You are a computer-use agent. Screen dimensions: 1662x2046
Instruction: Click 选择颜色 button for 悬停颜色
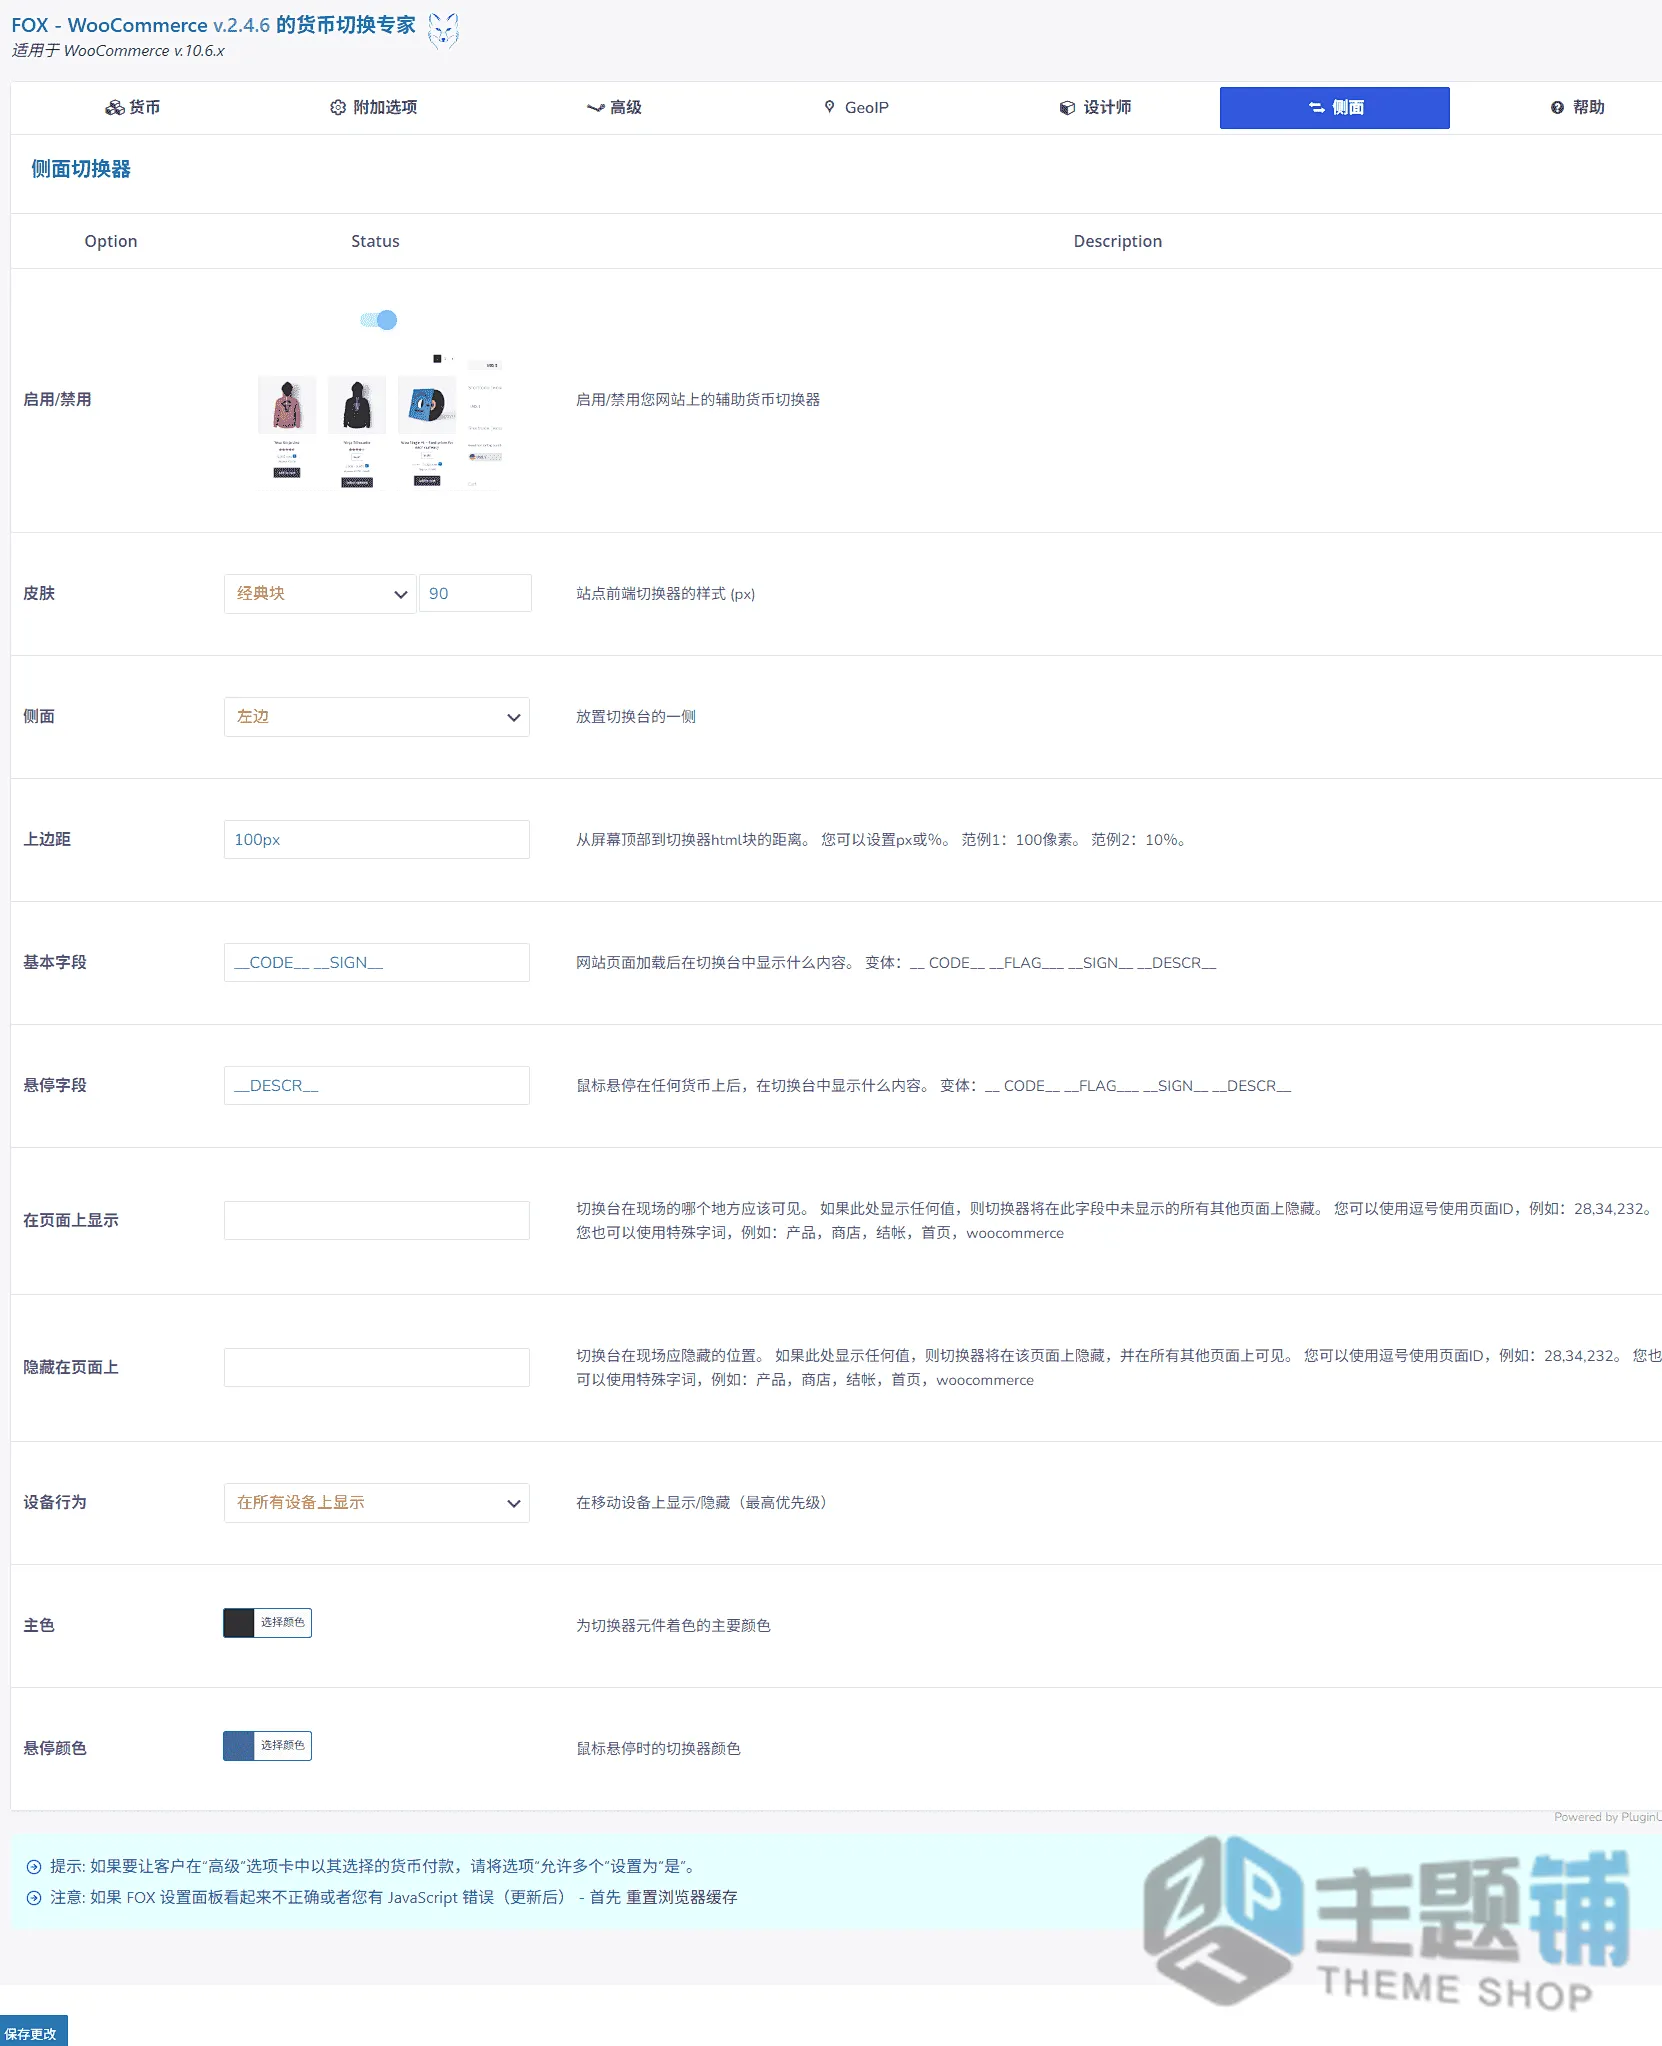(x=283, y=1746)
